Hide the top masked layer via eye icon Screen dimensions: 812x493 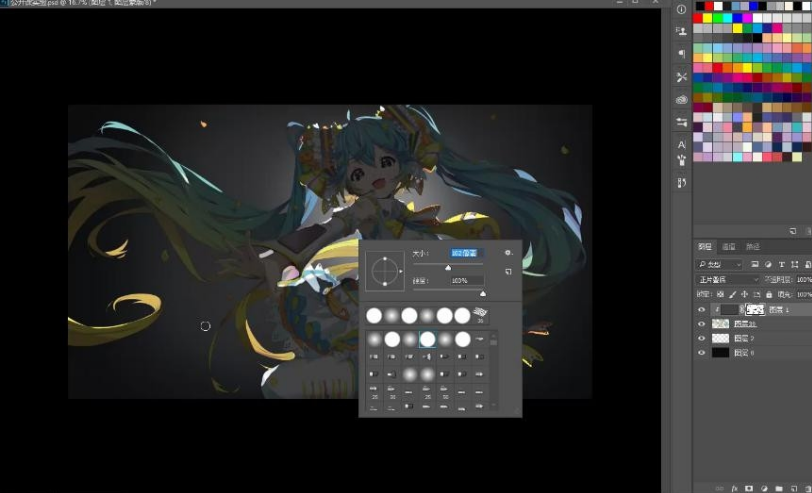point(701,310)
